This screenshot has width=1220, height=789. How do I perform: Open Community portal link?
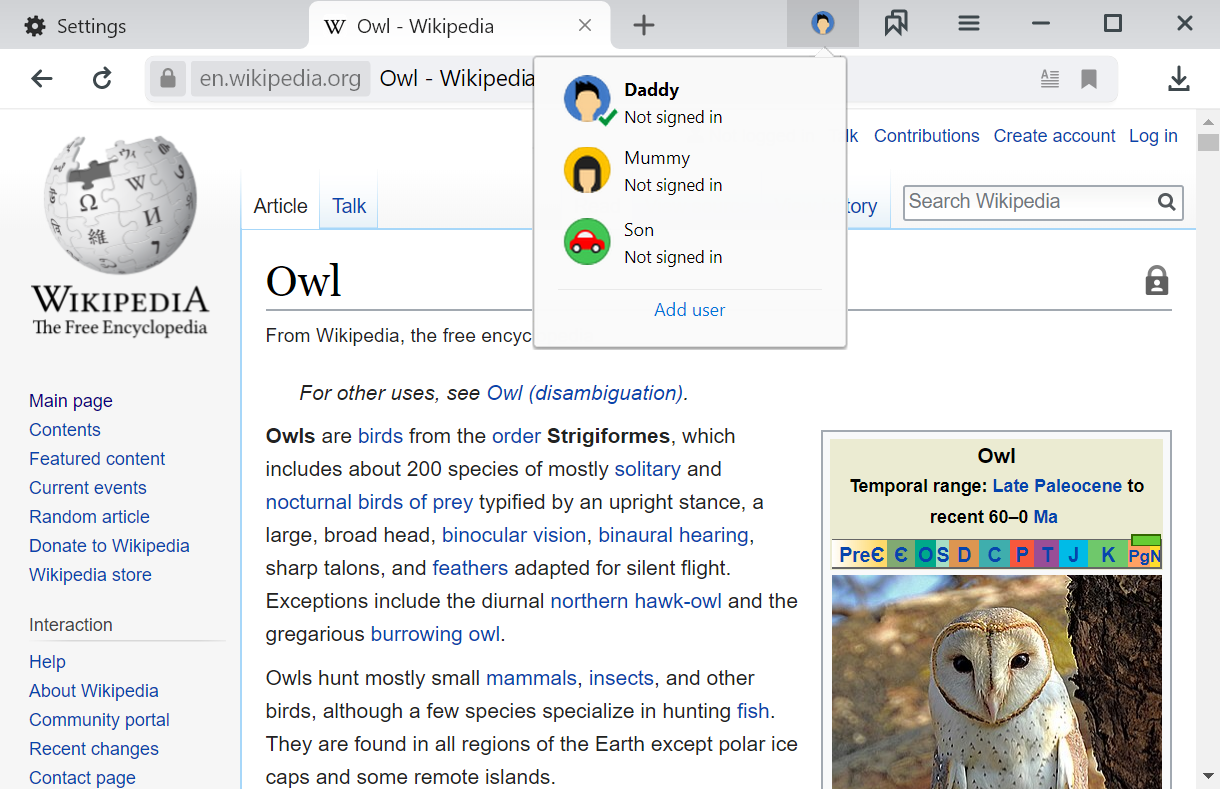click(x=99, y=720)
